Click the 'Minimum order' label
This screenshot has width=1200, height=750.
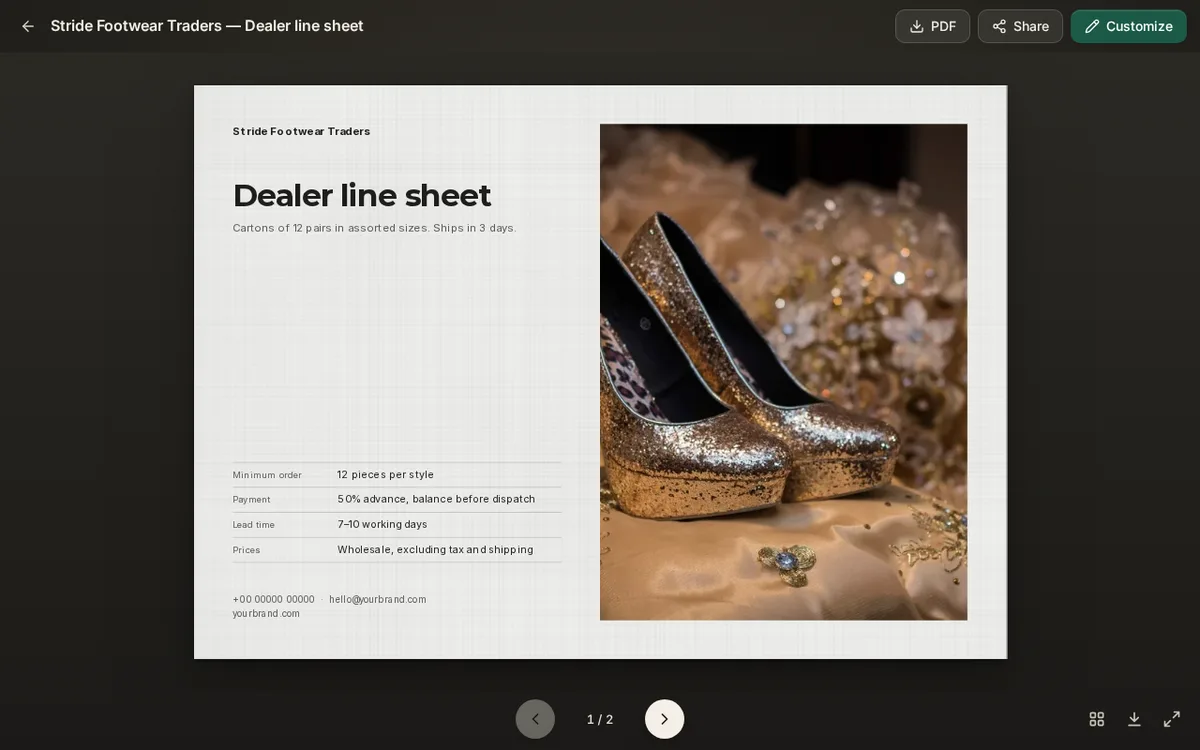(x=267, y=475)
